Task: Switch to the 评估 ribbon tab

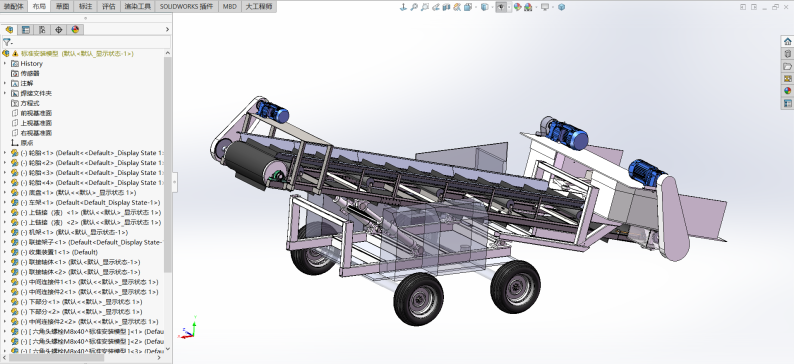Action: pyautogui.click(x=109, y=7)
